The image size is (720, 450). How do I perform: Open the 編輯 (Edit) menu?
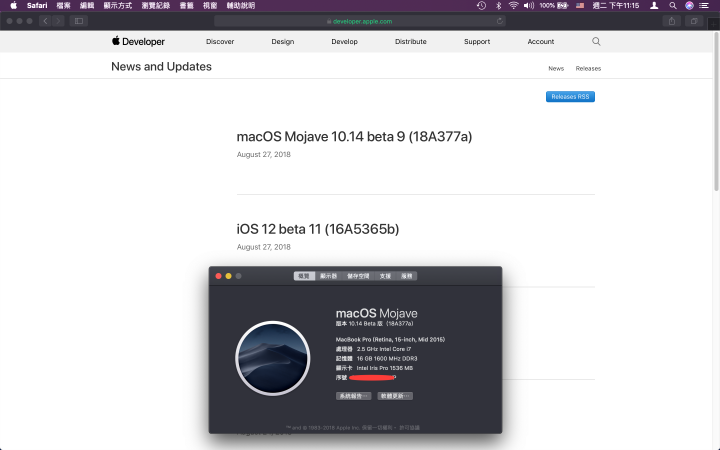[87, 6]
